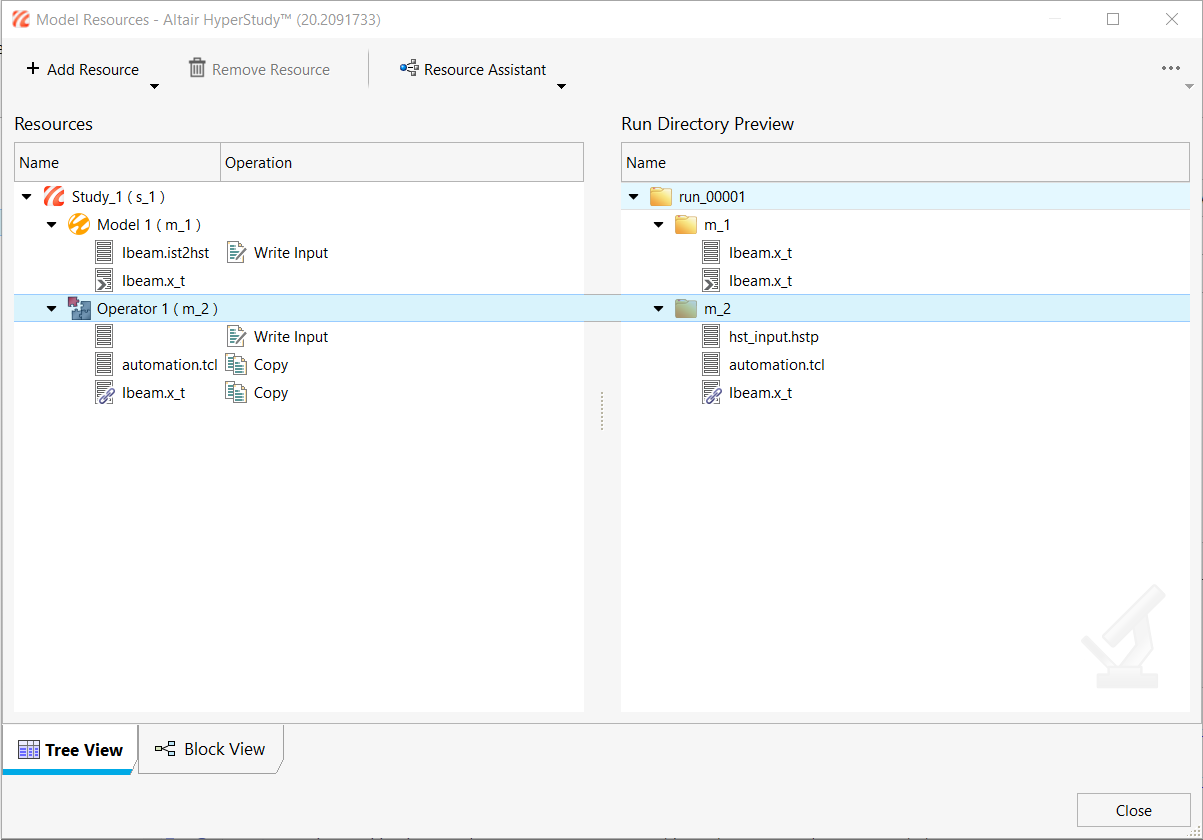Click the hst_input.hstp file icon
This screenshot has width=1203, height=840.
712,336
